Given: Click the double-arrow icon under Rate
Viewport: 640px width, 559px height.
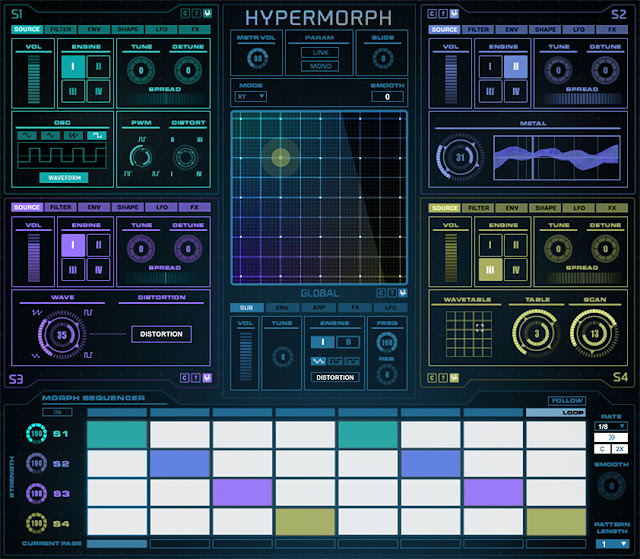Looking at the screenshot, I should click(611, 437).
